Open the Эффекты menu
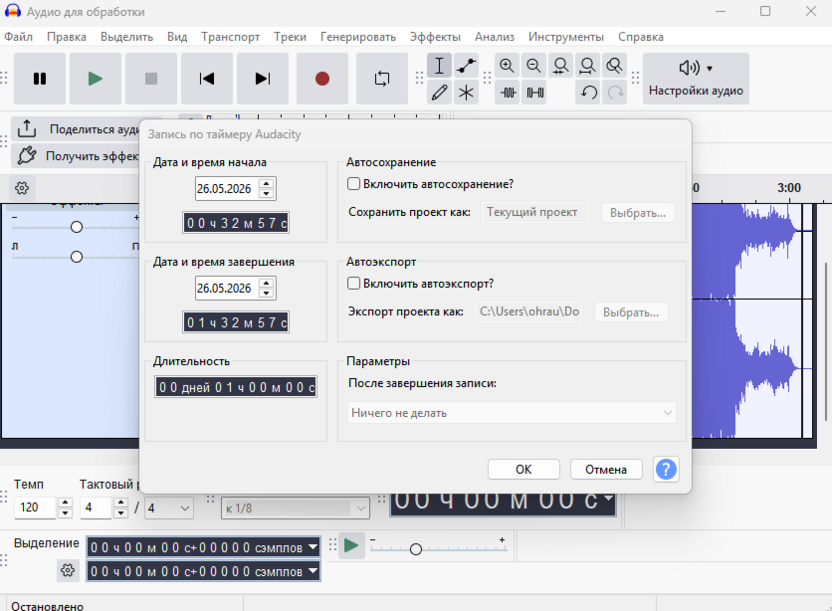The width and height of the screenshot is (832, 611). pos(435,37)
